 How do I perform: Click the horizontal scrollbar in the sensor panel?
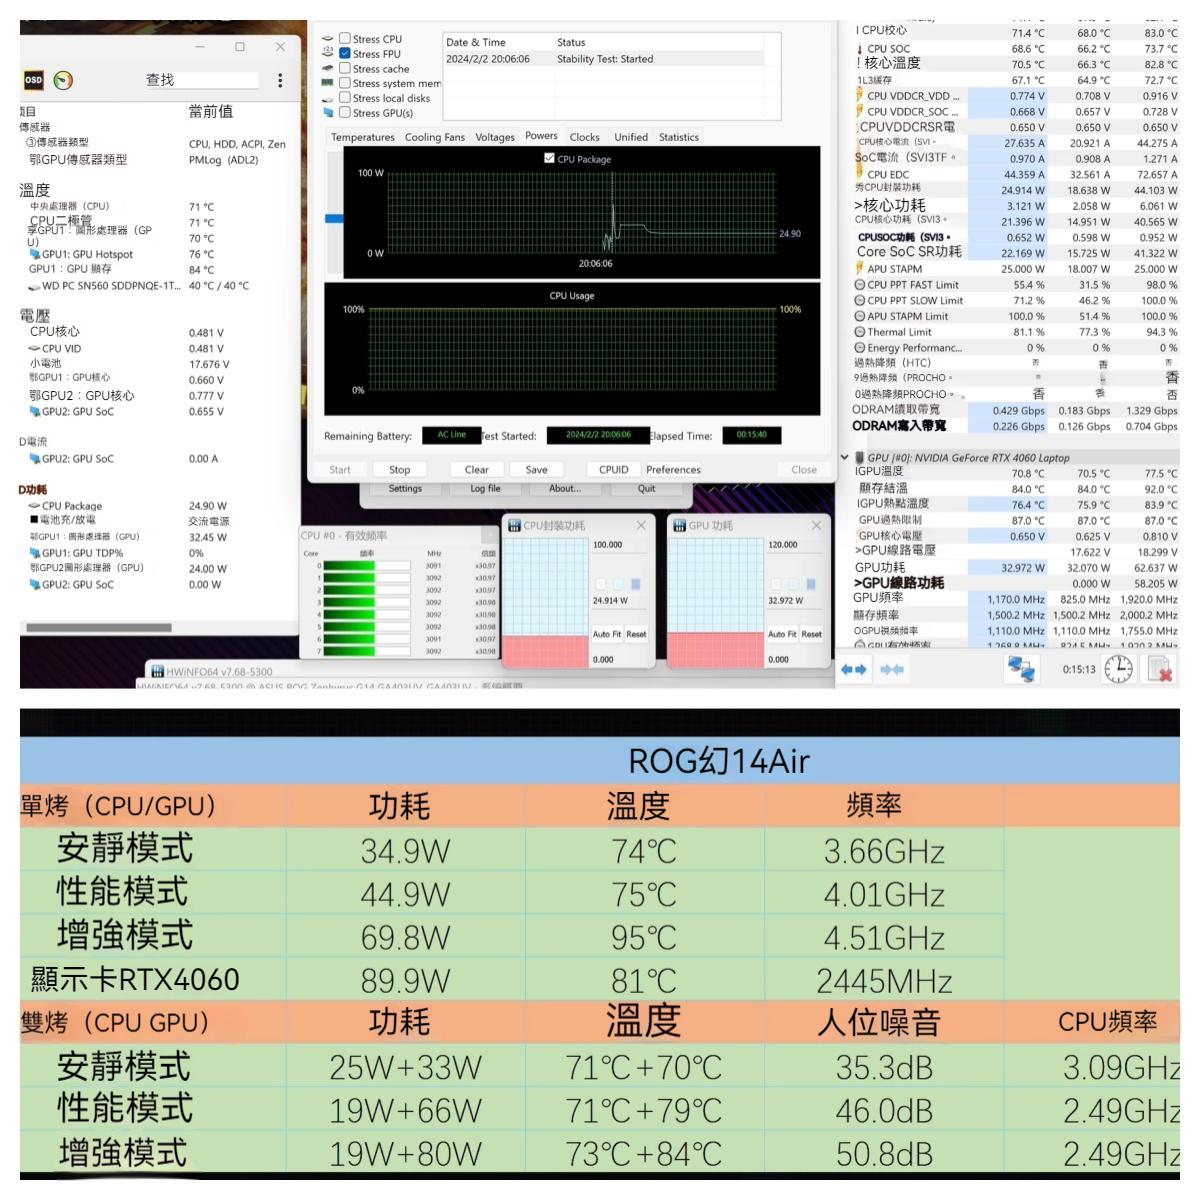point(99,628)
